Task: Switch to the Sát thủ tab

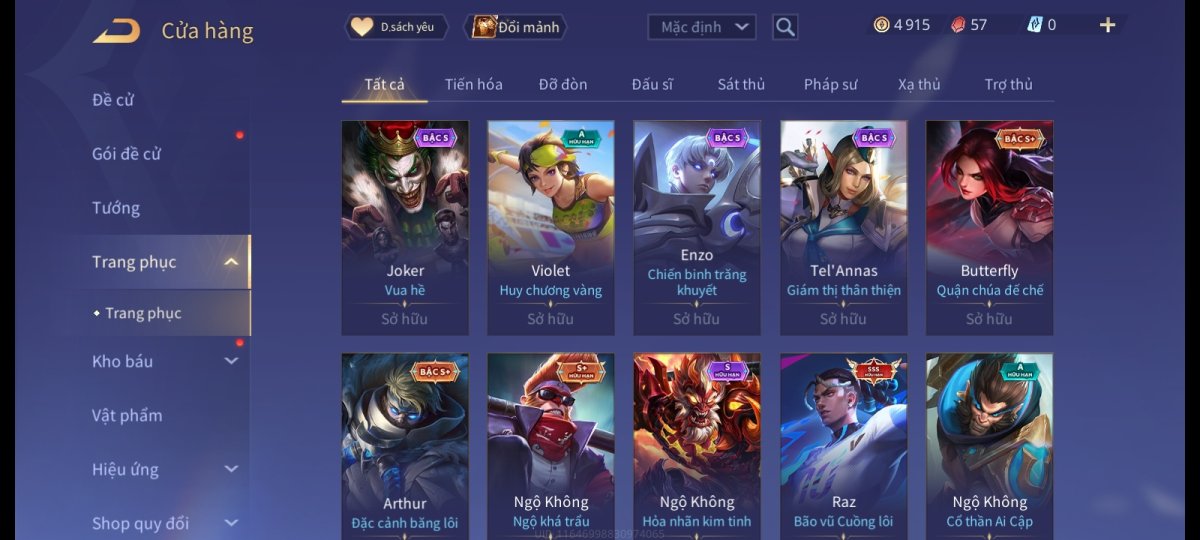Action: [x=741, y=84]
